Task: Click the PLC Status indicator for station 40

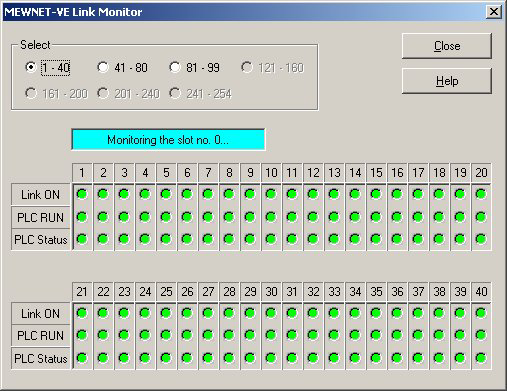Action: coord(481,358)
